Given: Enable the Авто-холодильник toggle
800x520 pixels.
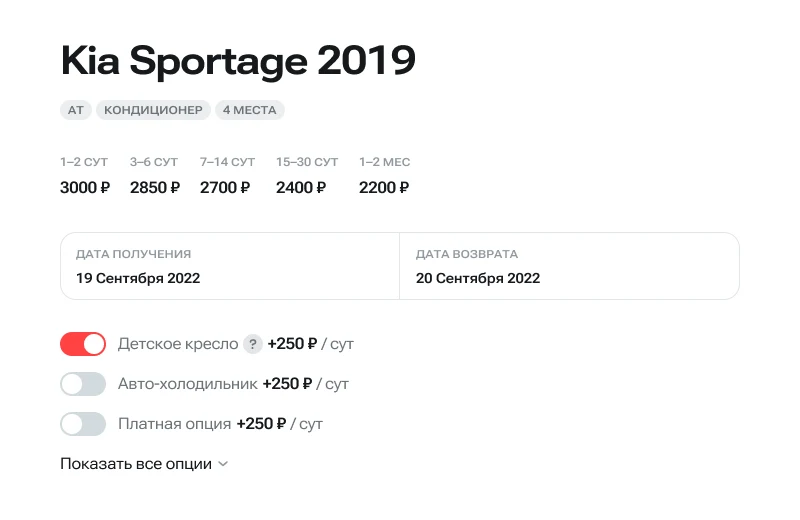Looking at the screenshot, I should click(x=83, y=384).
